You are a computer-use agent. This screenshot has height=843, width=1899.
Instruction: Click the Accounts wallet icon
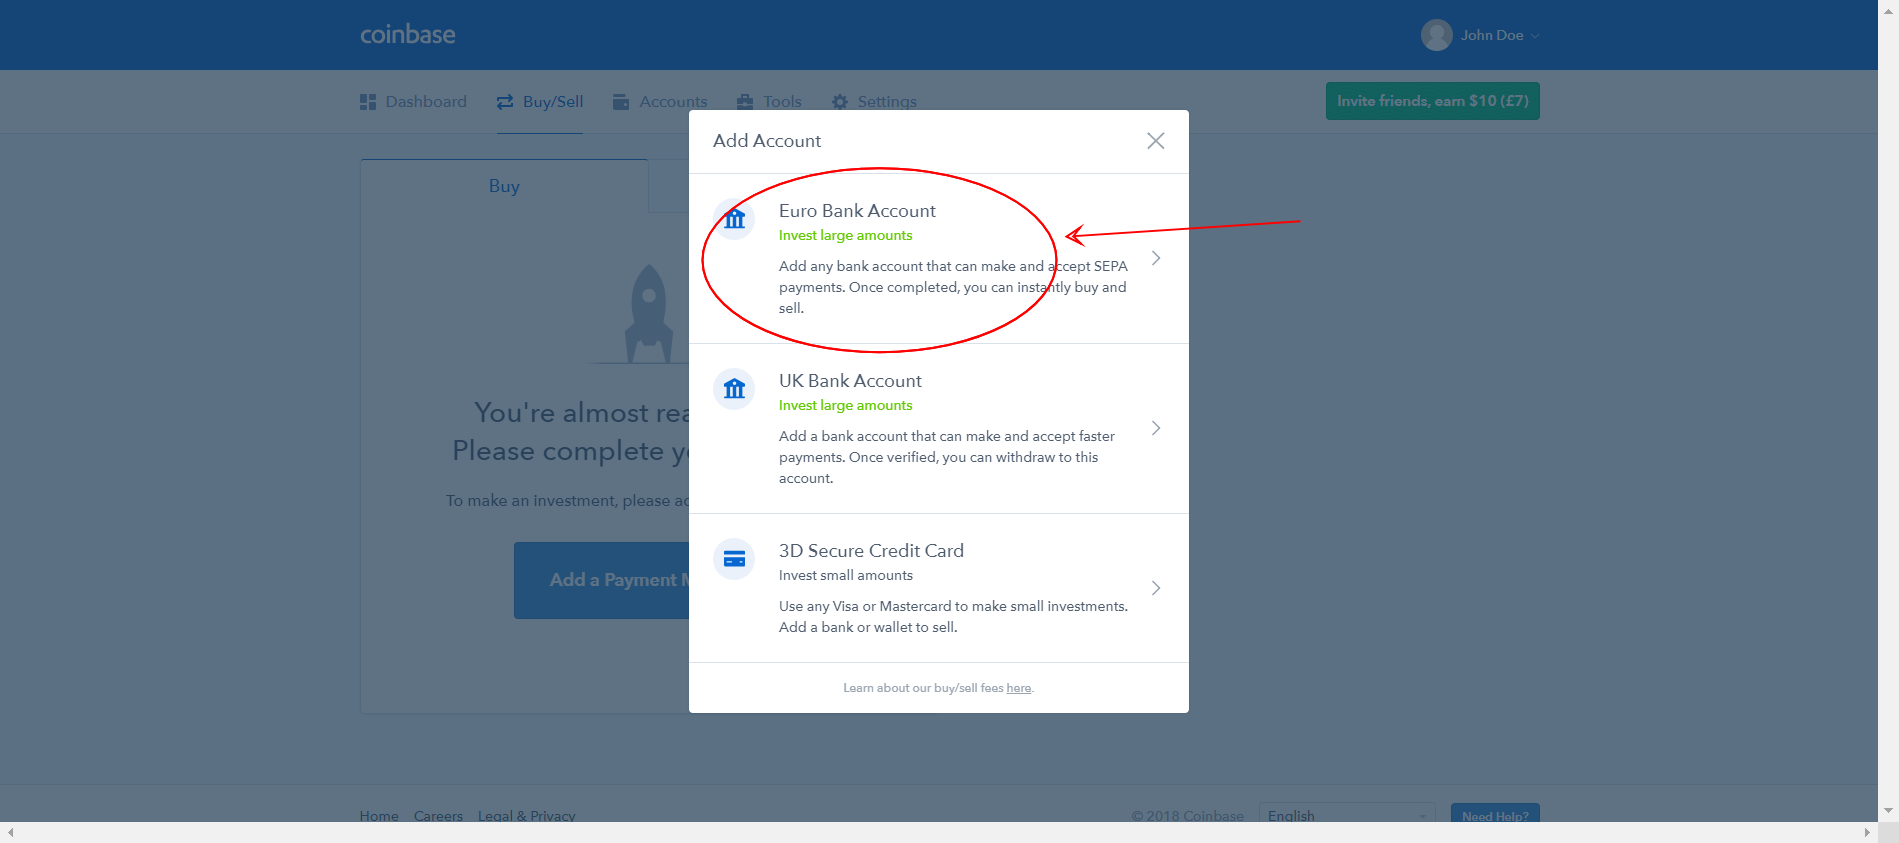pyautogui.click(x=621, y=102)
